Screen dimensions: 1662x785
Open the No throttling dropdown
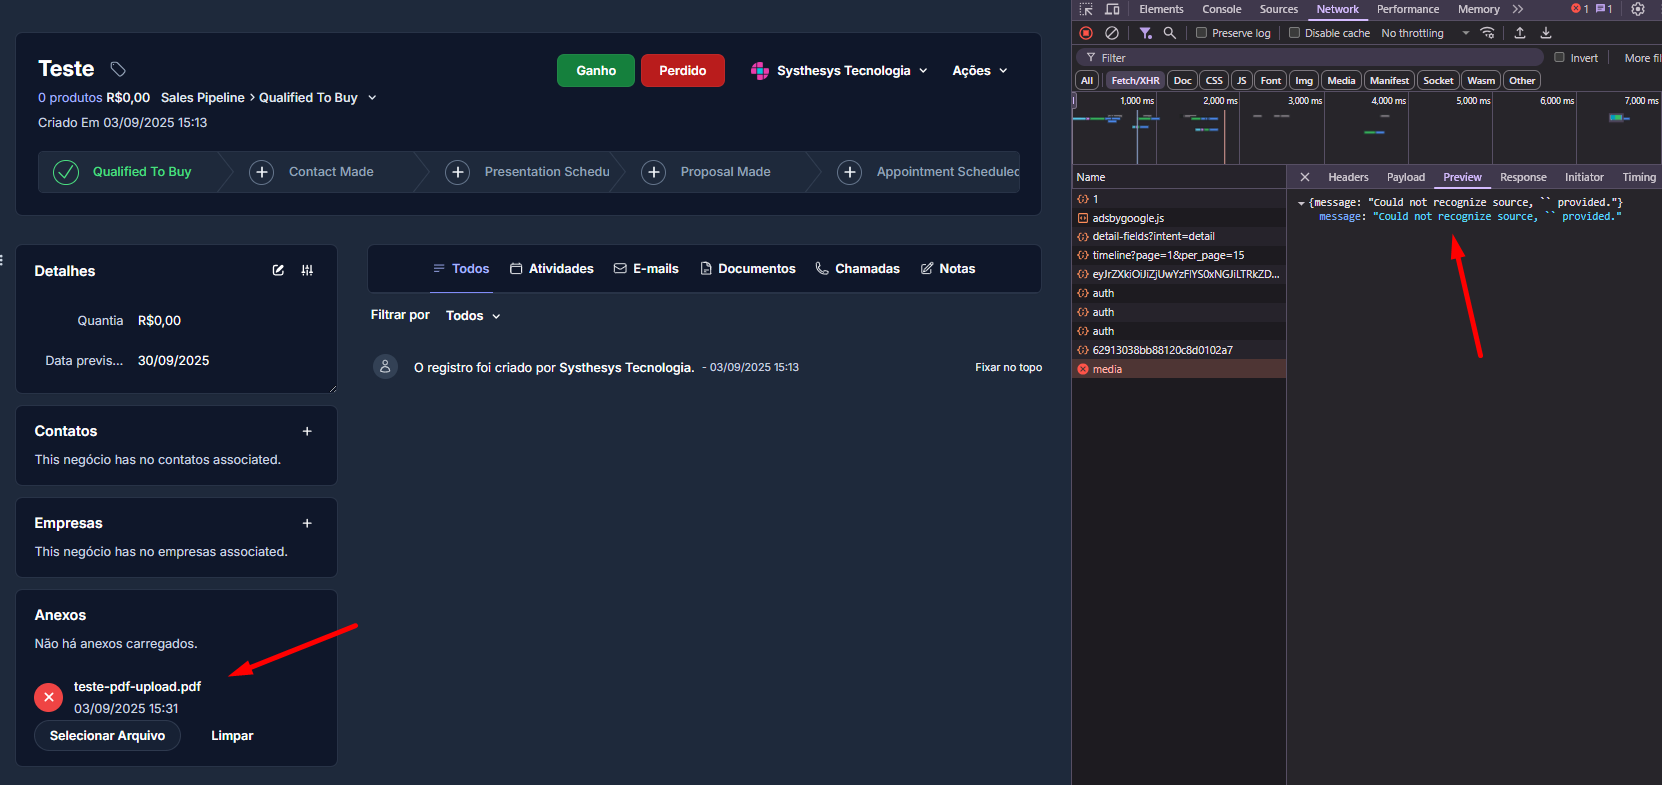pyautogui.click(x=1425, y=33)
